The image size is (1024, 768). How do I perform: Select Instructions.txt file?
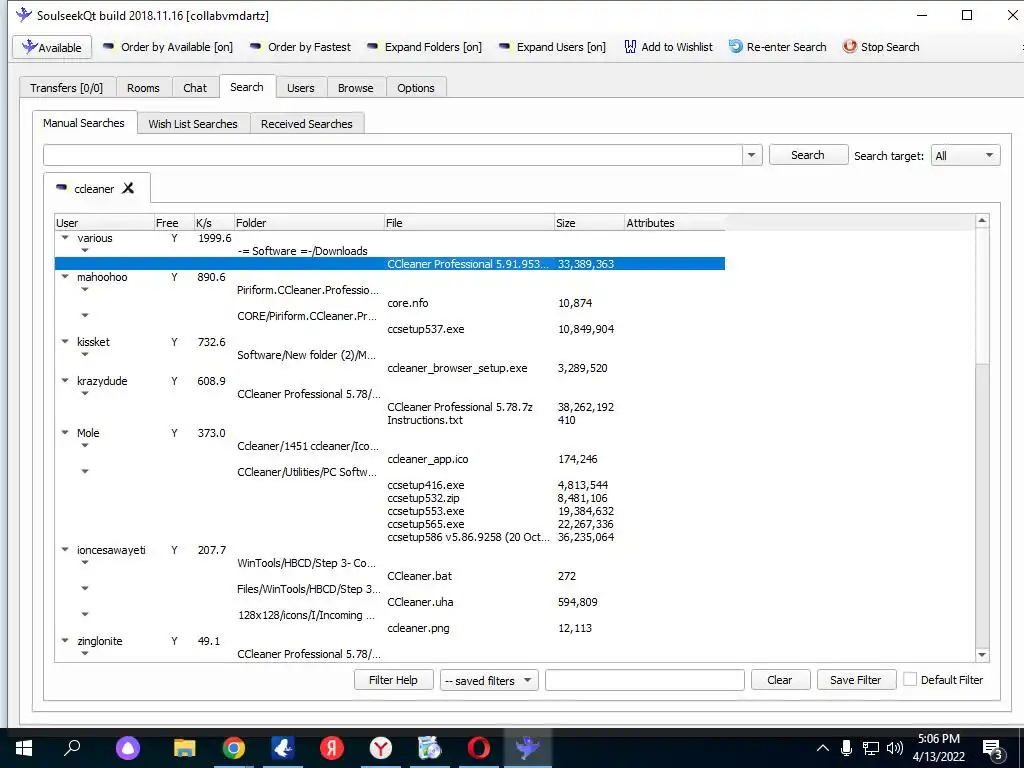425,420
